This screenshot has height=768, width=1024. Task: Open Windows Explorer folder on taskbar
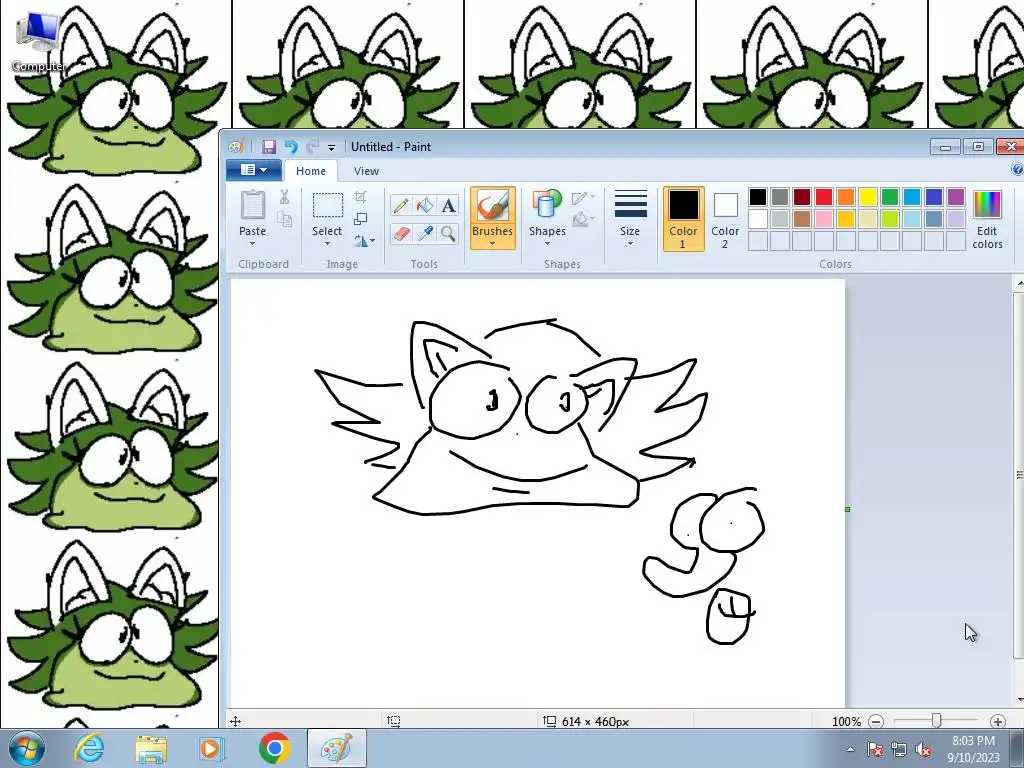pos(150,748)
